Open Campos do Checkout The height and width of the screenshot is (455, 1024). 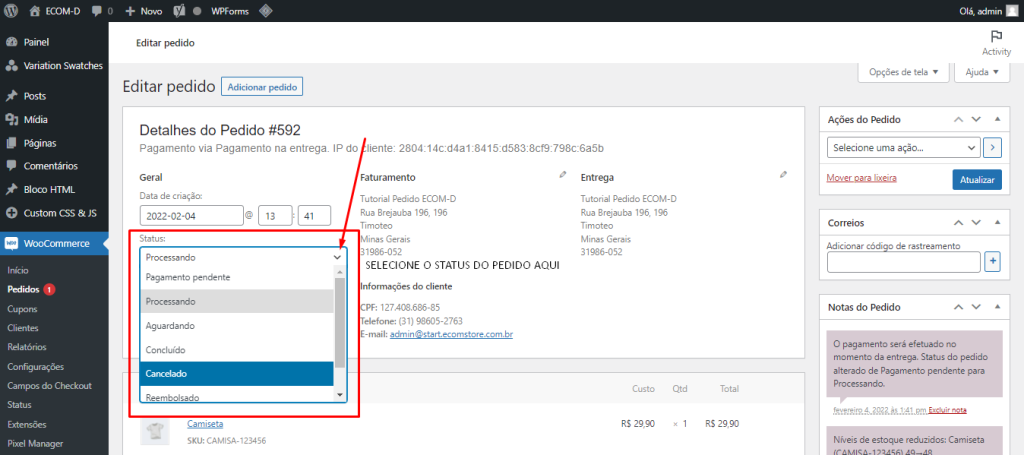(49, 386)
